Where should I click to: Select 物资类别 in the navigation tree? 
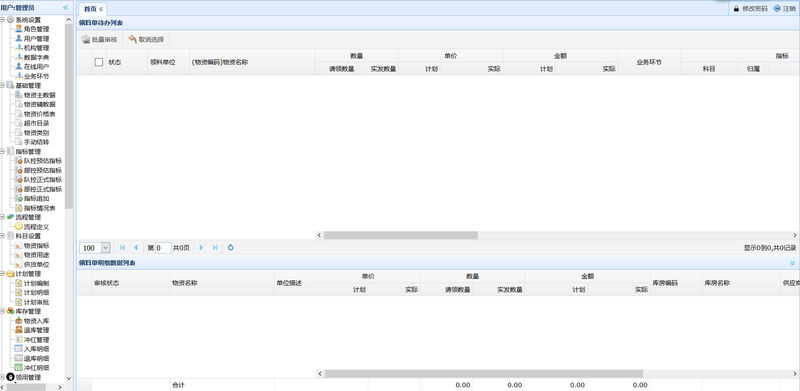37,133
